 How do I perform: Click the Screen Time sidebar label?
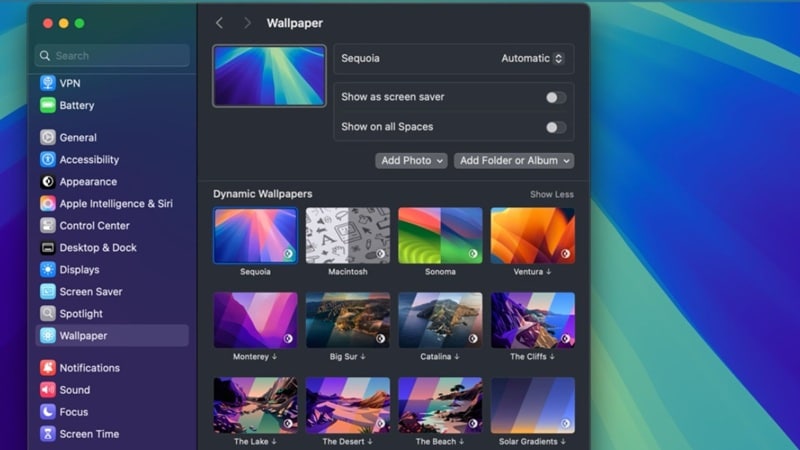pyautogui.click(x=89, y=434)
